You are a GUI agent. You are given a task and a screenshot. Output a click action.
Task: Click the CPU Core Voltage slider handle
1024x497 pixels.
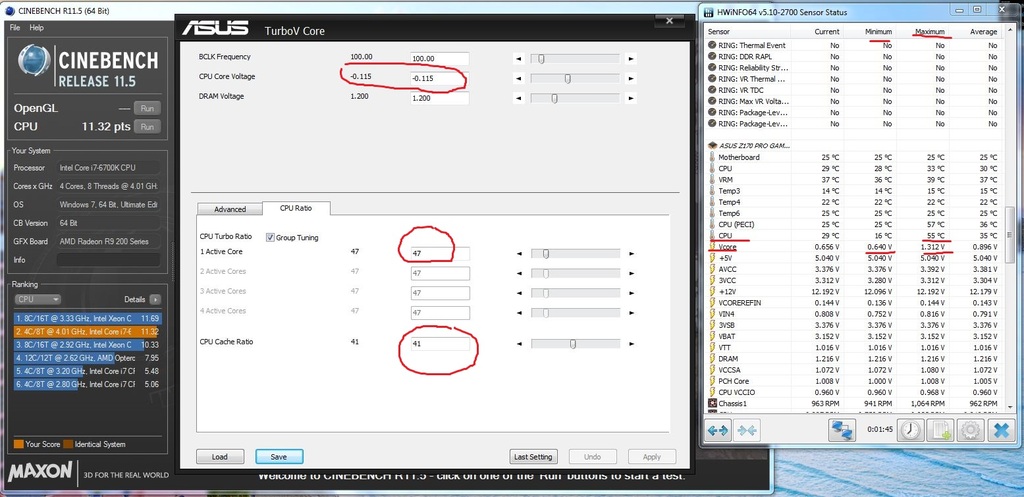click(x=568, y=79)
